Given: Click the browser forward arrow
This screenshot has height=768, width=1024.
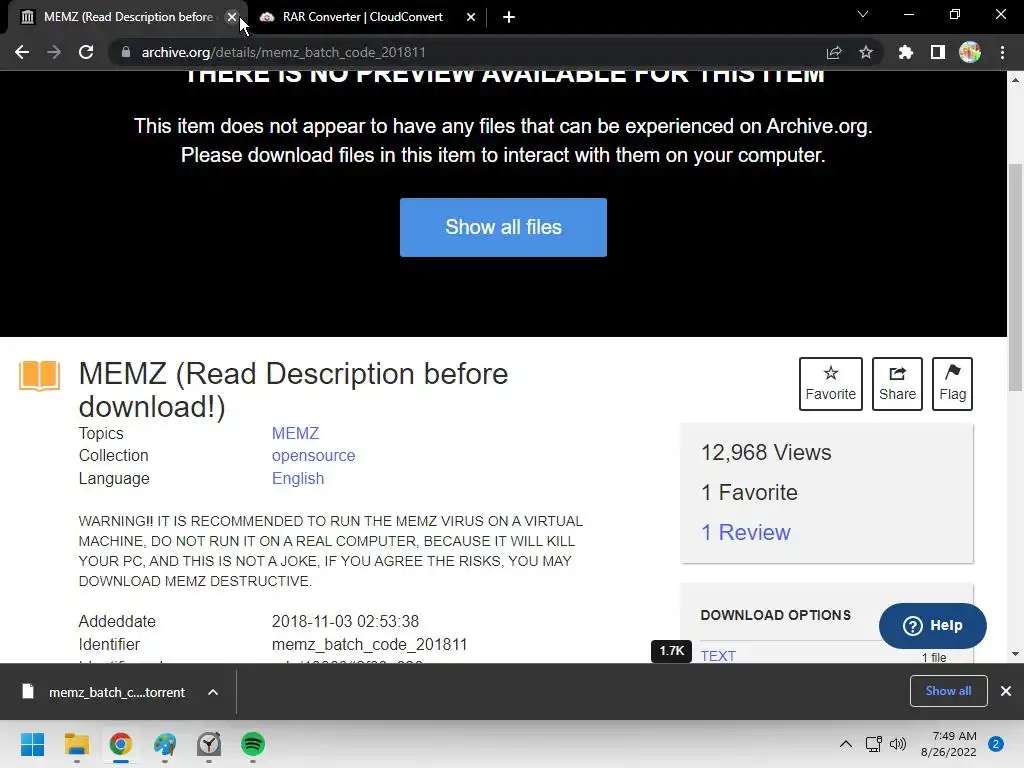Looking at the screenshot, I should pos(54,52).
